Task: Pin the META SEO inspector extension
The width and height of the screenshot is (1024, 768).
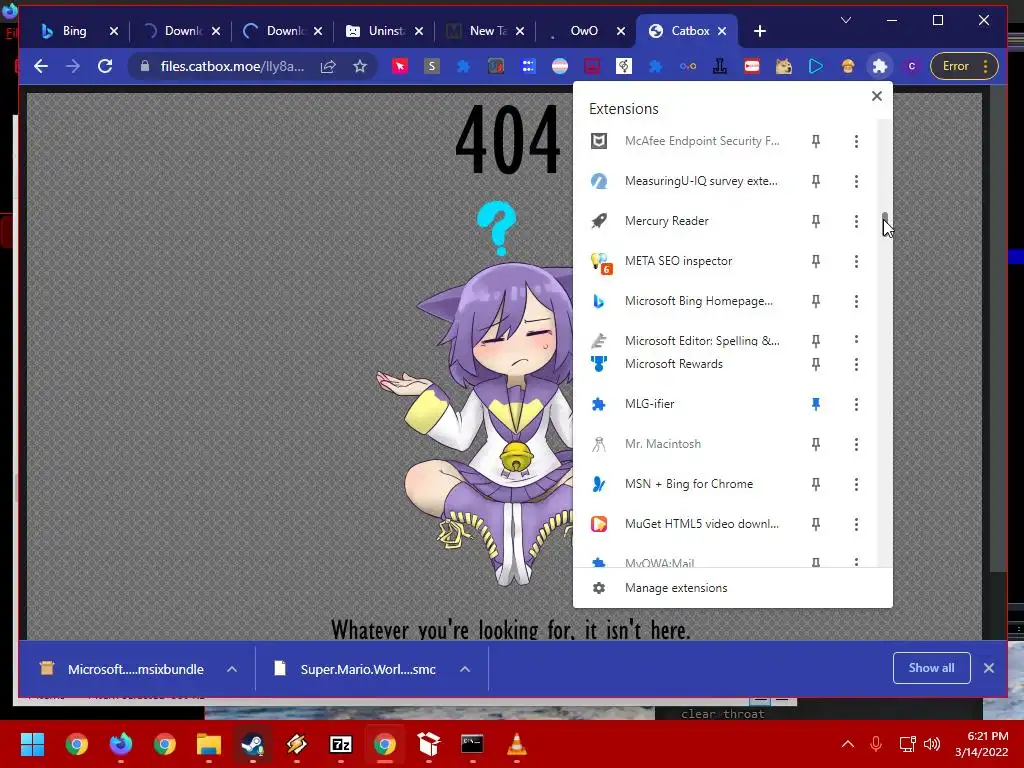Action: (816, 261)
